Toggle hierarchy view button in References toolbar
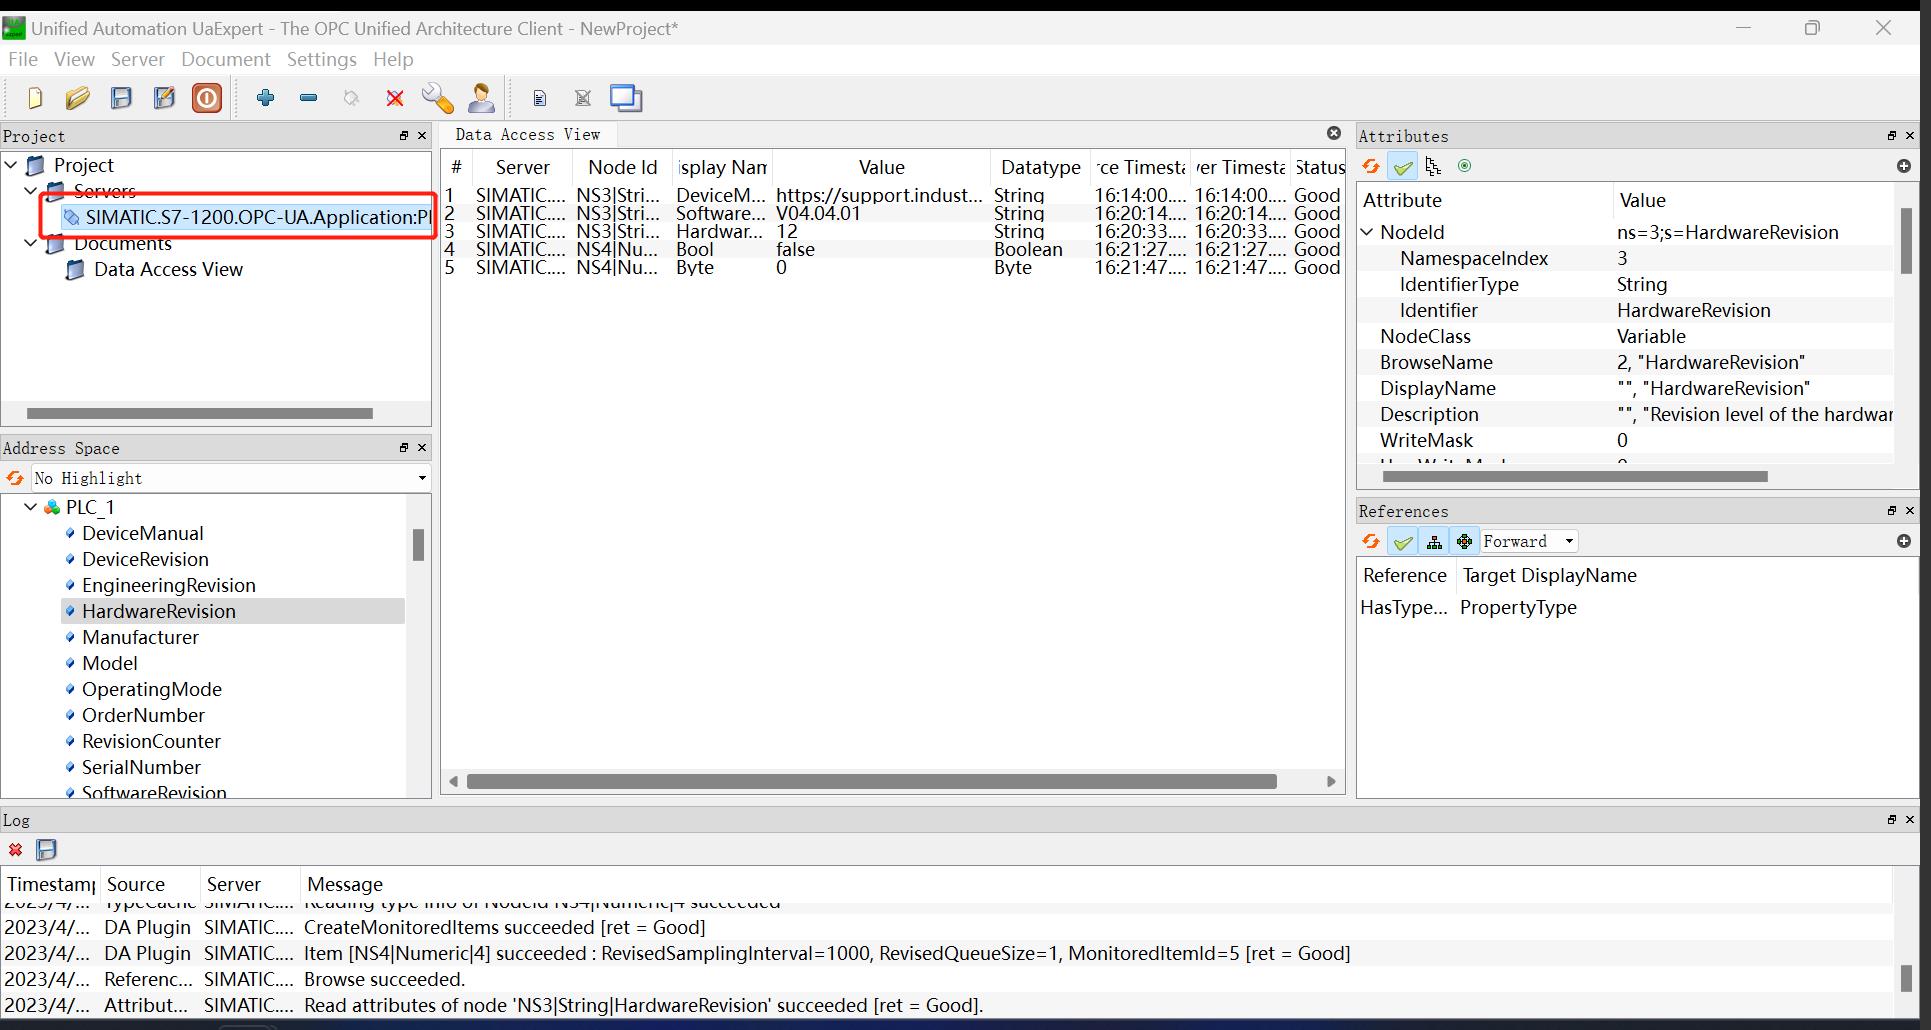The width and height of the screenshot is (1931, 1030). click(x=1434, y=542)
